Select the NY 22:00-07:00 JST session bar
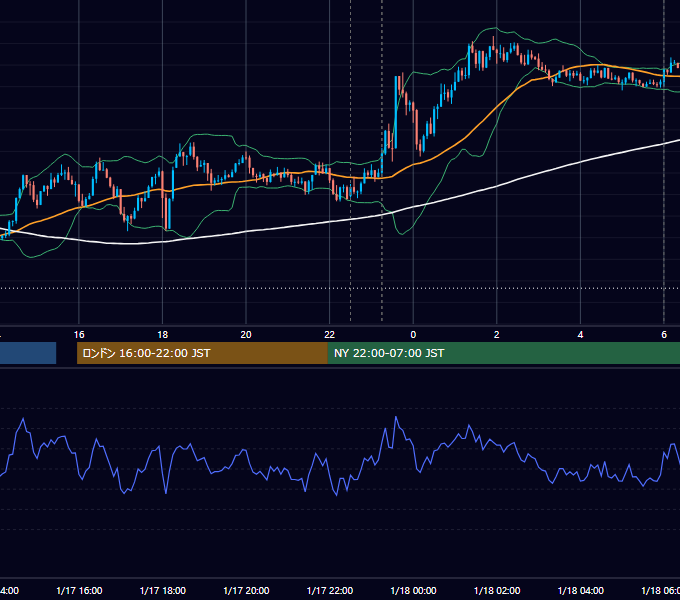Viewport: 680px width, 600px height. tap(503, 353)
